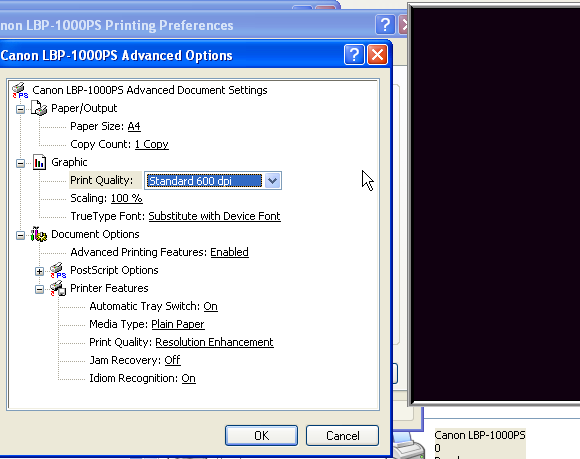Close the Advanced Options dialog with red X

click(x=377, y=55)
